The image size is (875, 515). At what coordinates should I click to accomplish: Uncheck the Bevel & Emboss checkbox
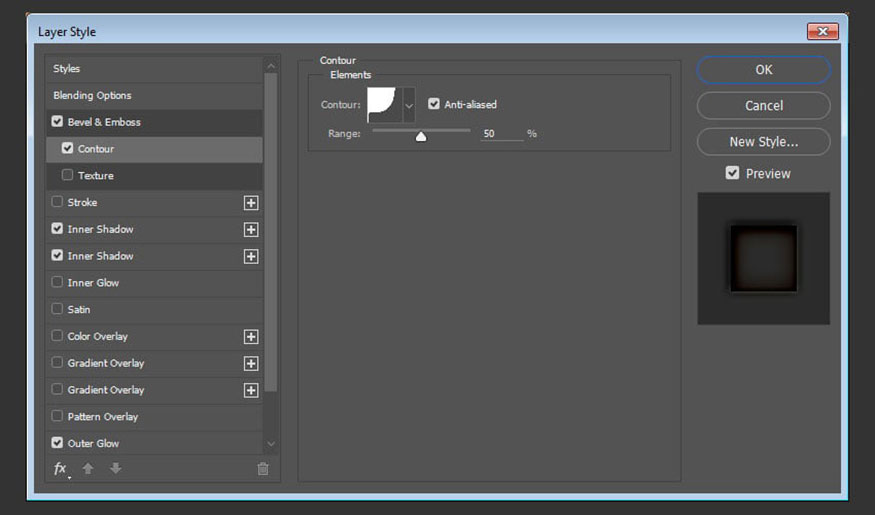coord(57,121)
